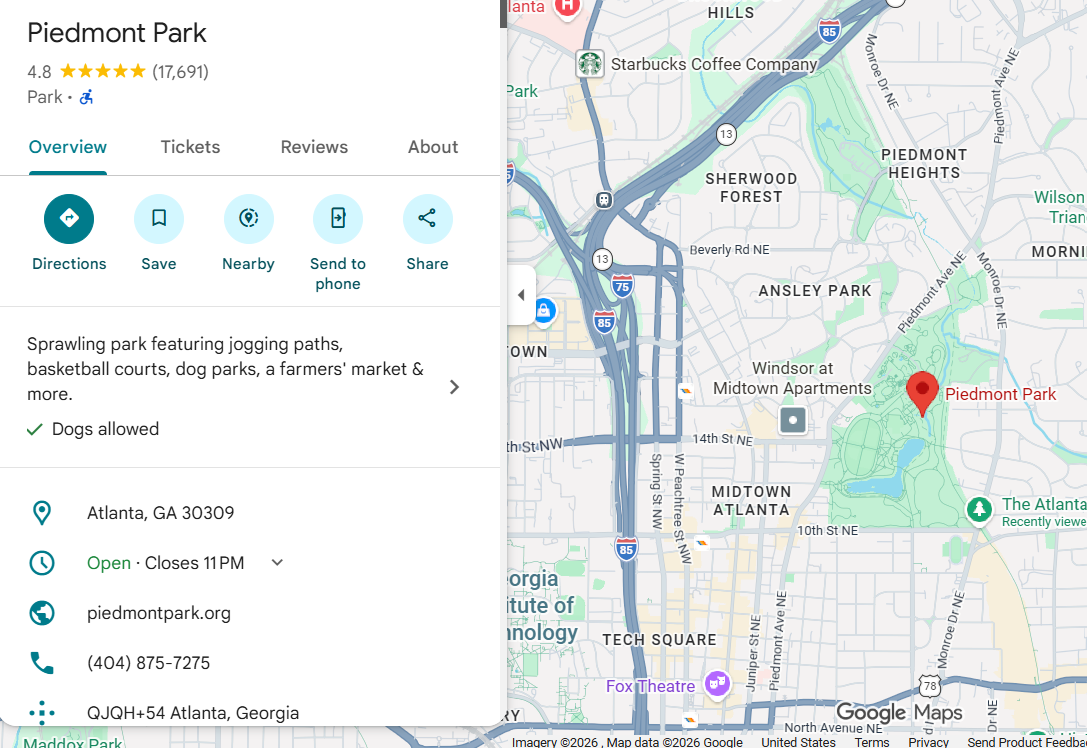Open the Privacy link in footer
The width and height of the screenshot is (1087, 748).
click(928, 742)
